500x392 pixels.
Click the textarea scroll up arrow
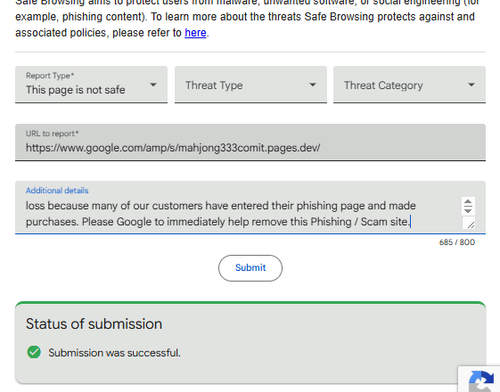click(x=468, y=202)
